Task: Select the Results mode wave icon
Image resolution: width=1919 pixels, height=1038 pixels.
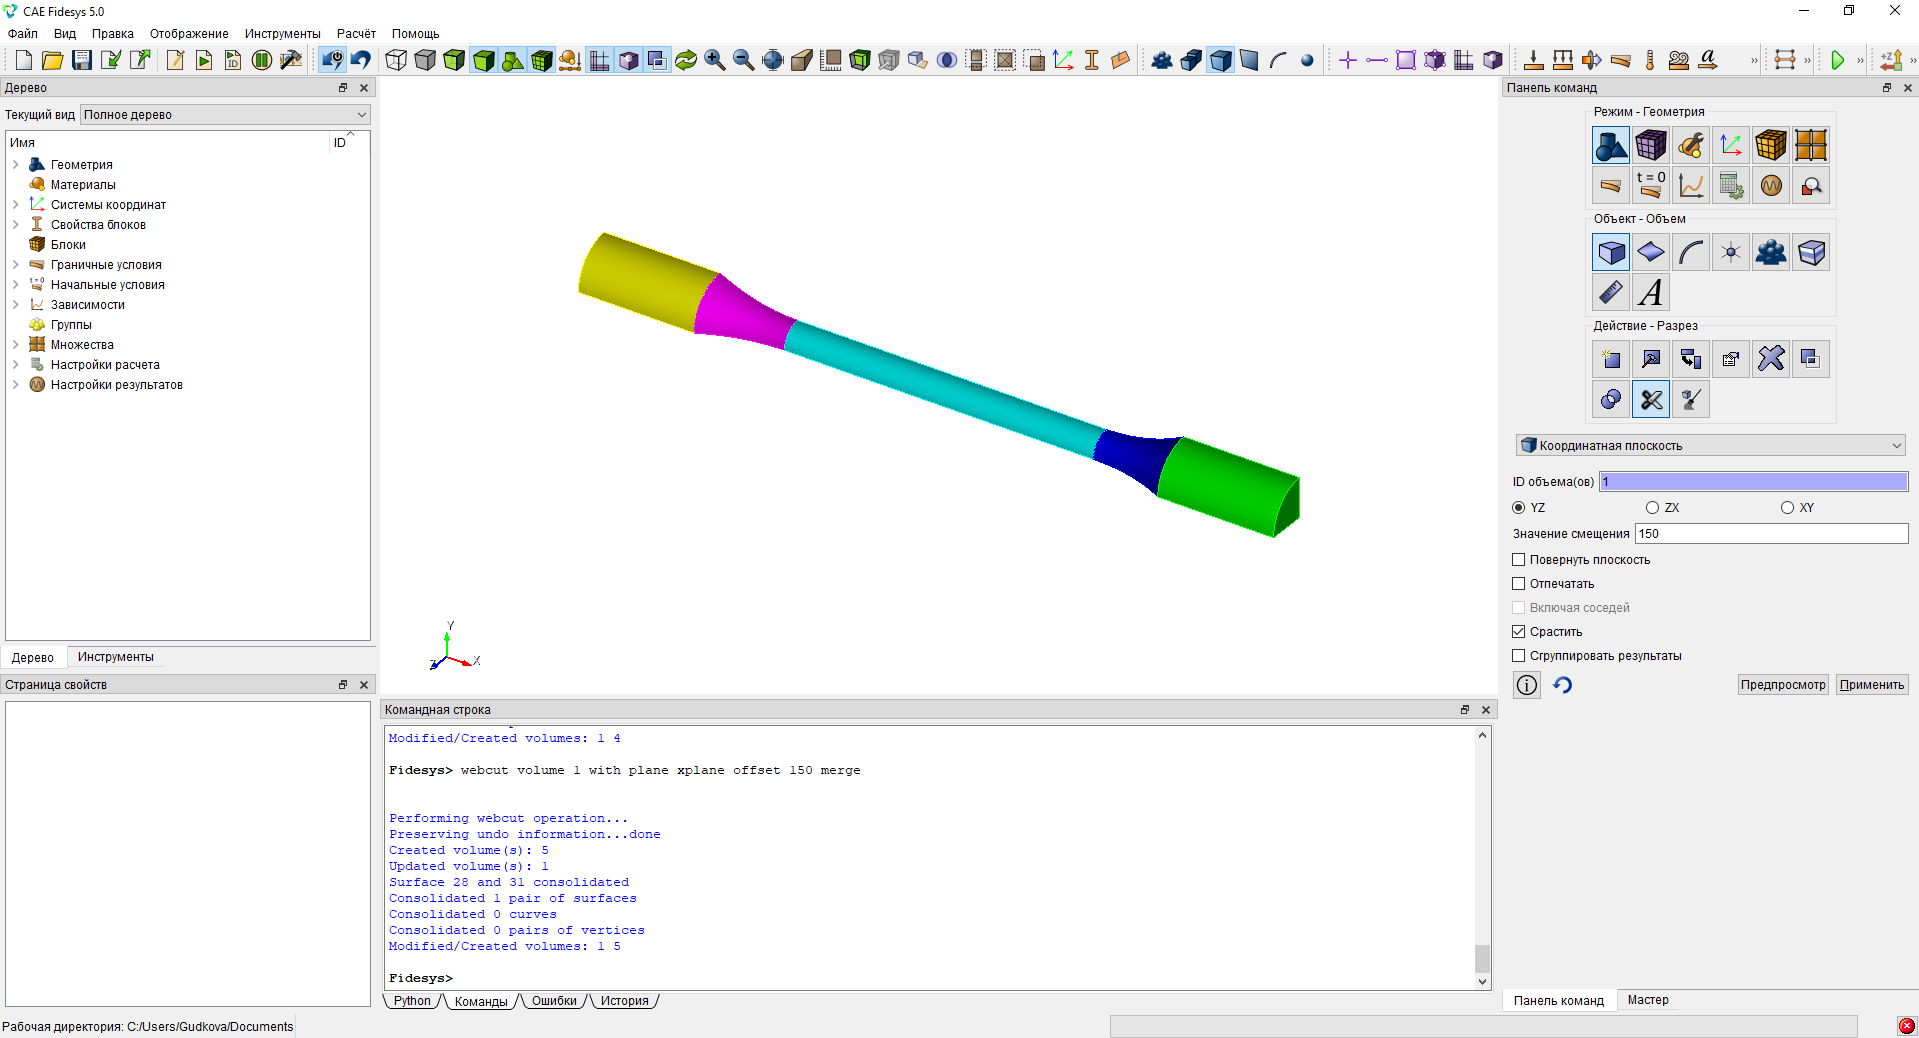Action: pos(1771,185)
